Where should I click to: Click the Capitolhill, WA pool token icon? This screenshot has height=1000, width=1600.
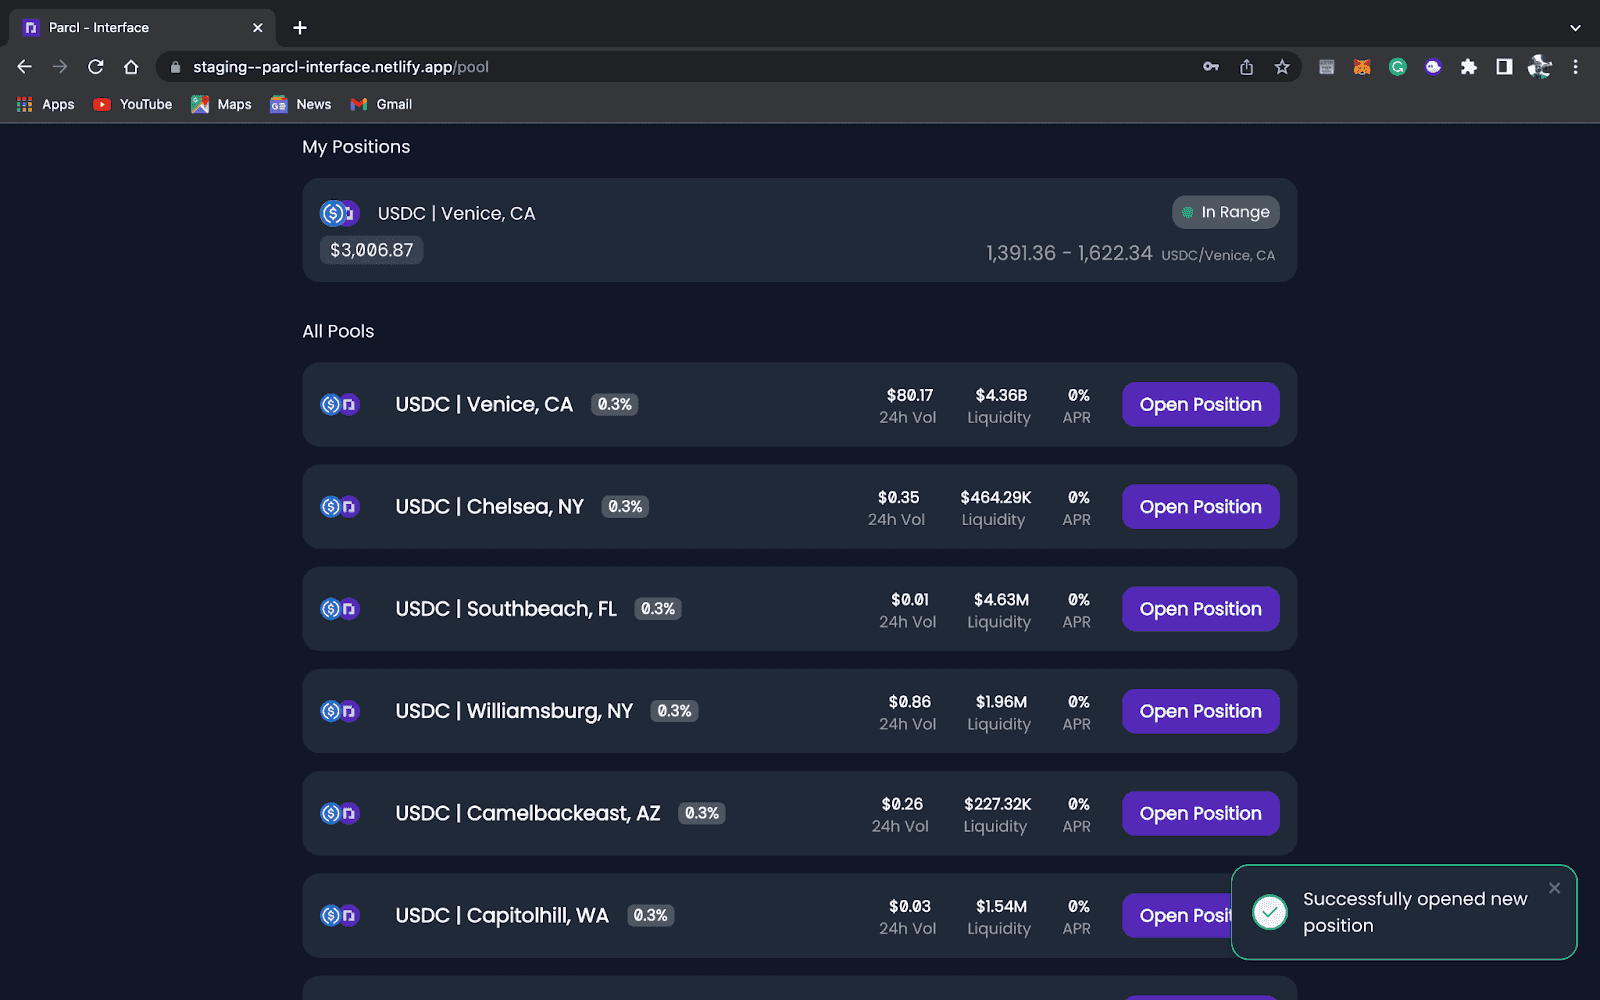click(x=339, y=916)
